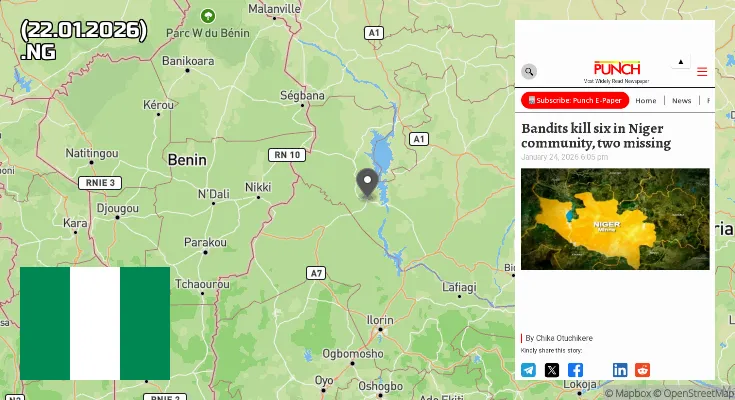This screenshot has width=735, height=400.
Task: Share story on LinkedIn icon
Action: click(620, 370)
